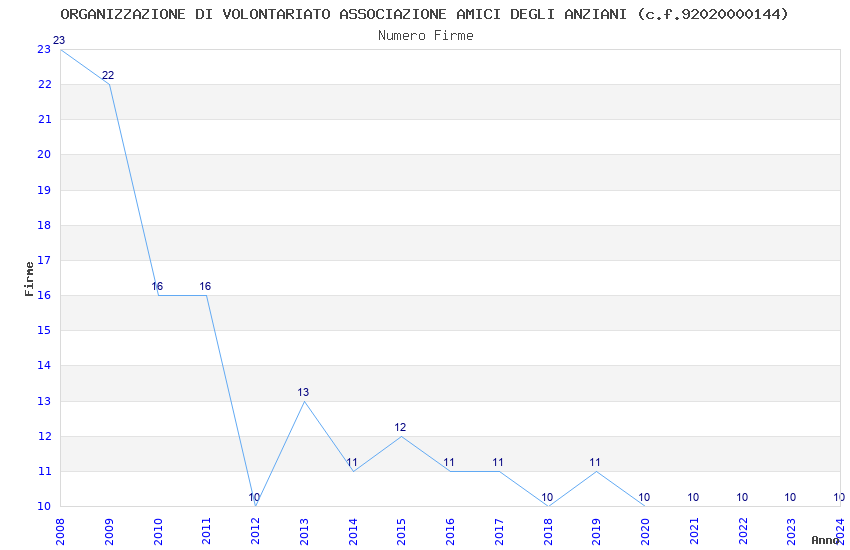Image resolution: width=850 pixels, height=550 pixels.
Task: Click y-axis tick value 15
Action: (x=44, y=331)
